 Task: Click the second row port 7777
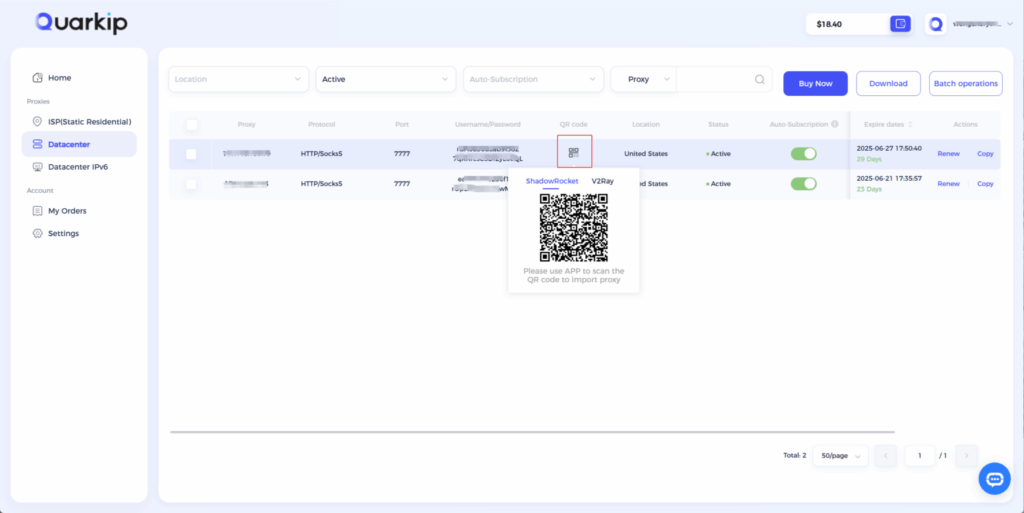[x=402, y=184]
